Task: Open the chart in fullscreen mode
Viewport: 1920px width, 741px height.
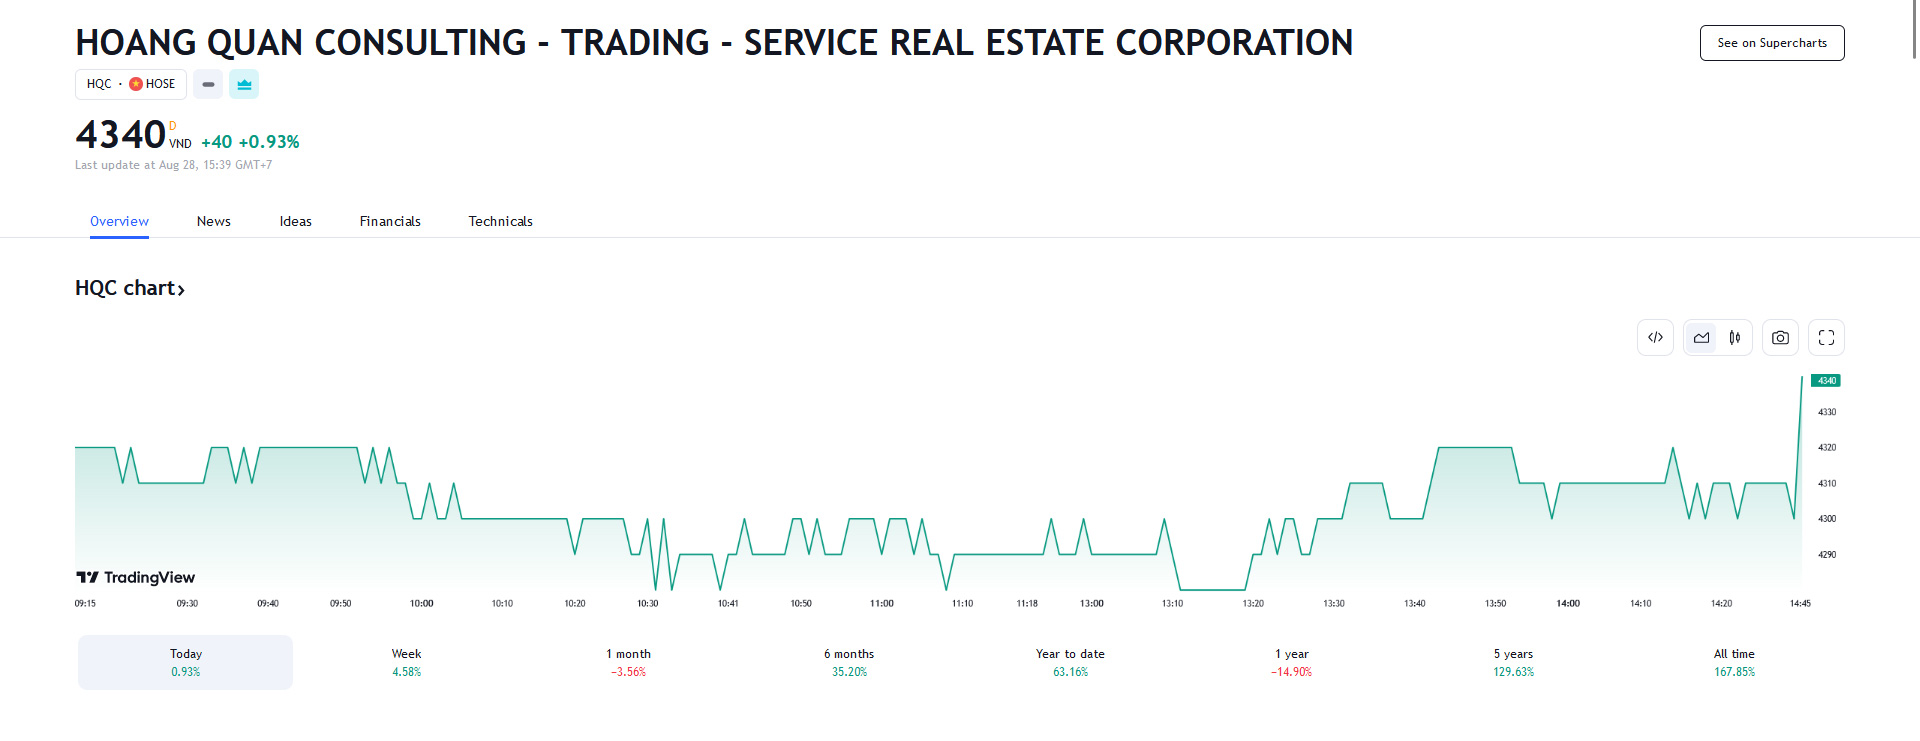Action: coord(1826,338)
